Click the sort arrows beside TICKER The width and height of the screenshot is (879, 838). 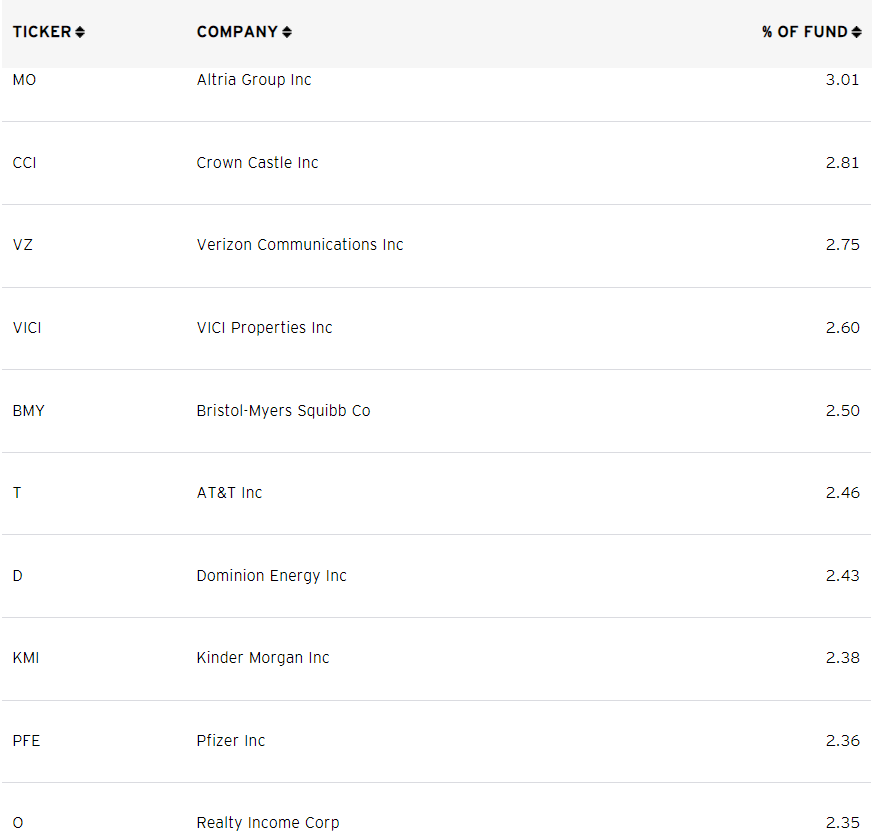point(80,32)
